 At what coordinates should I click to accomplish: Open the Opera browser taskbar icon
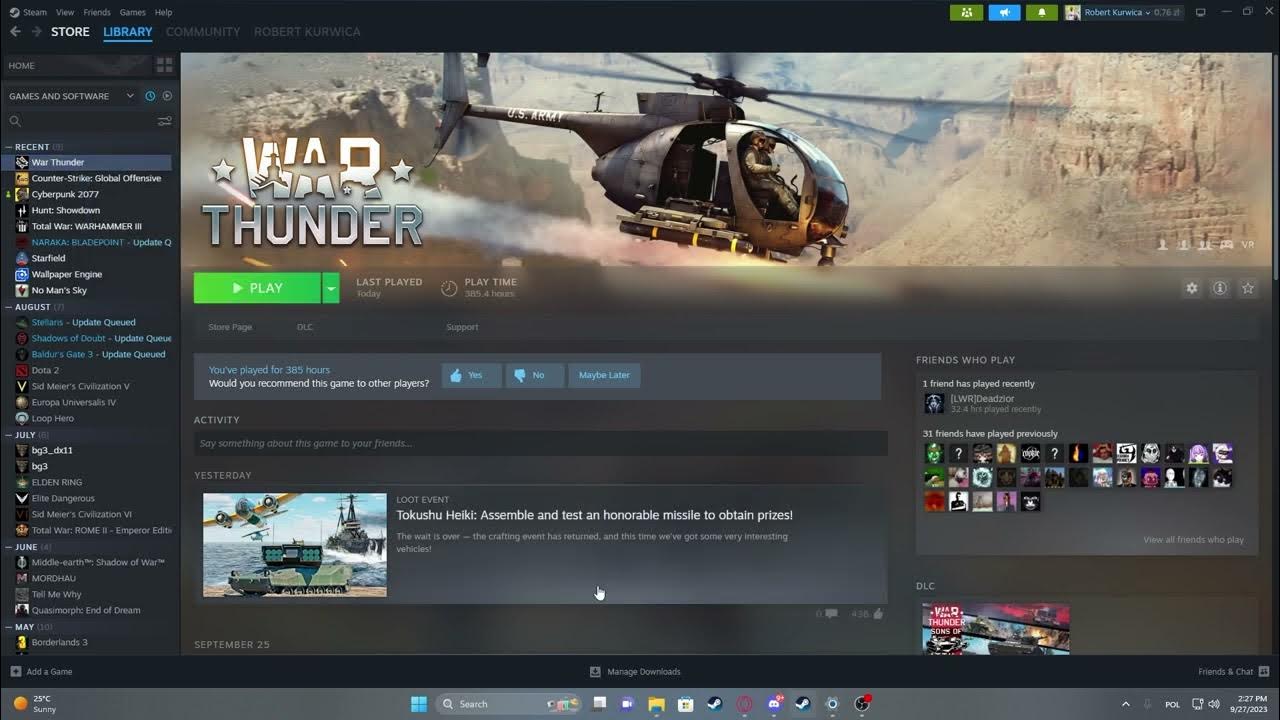745,704
